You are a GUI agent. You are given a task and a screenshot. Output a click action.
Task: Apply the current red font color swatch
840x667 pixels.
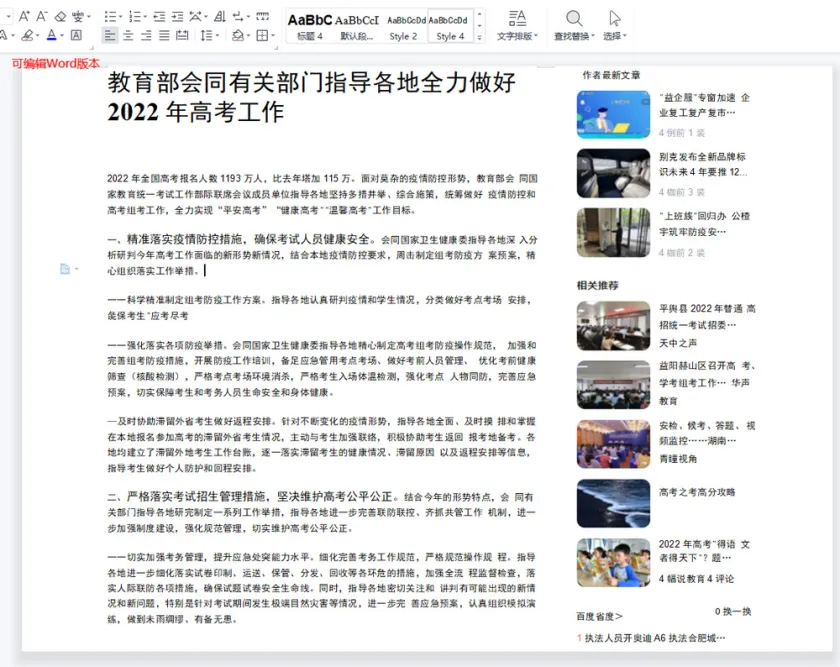pos(52,34)
